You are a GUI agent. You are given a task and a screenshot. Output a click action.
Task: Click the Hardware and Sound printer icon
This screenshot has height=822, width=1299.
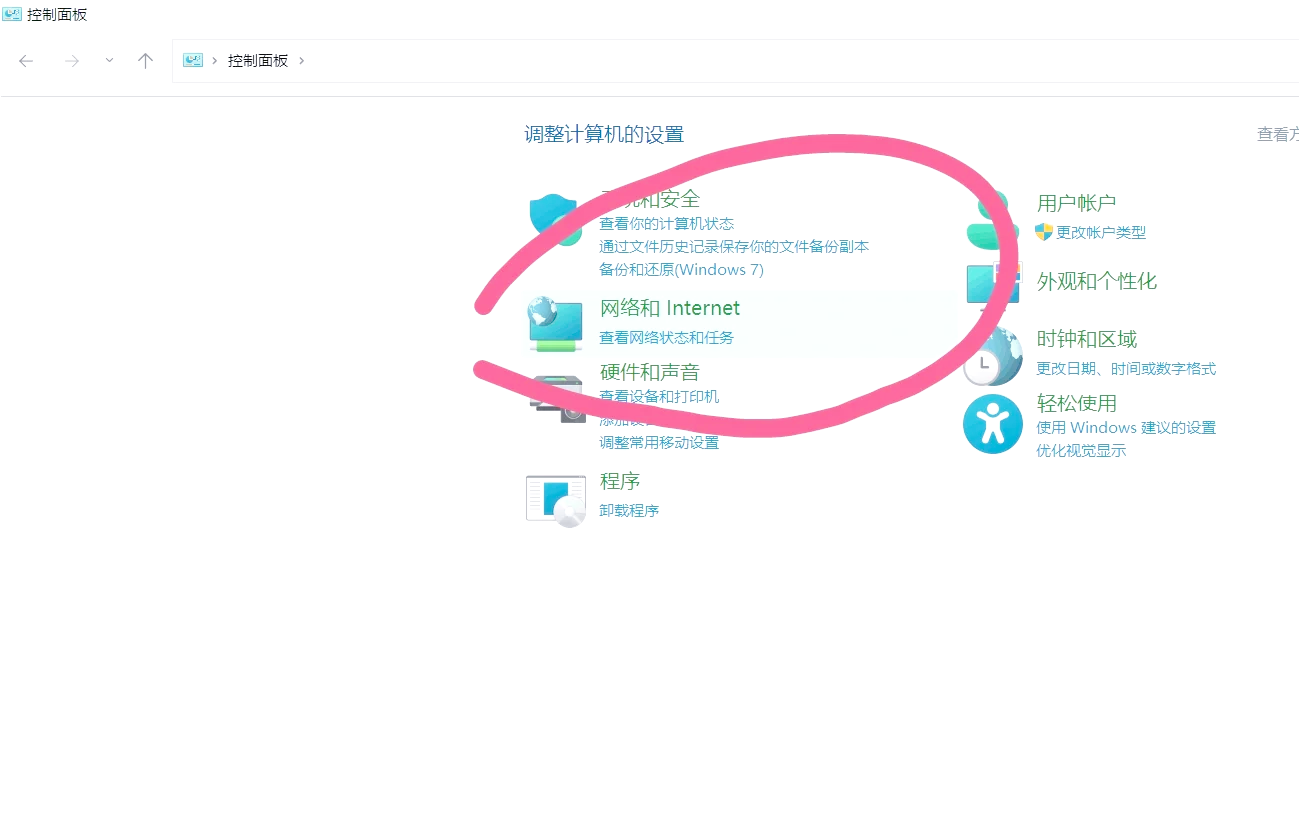tap(557, 397)
